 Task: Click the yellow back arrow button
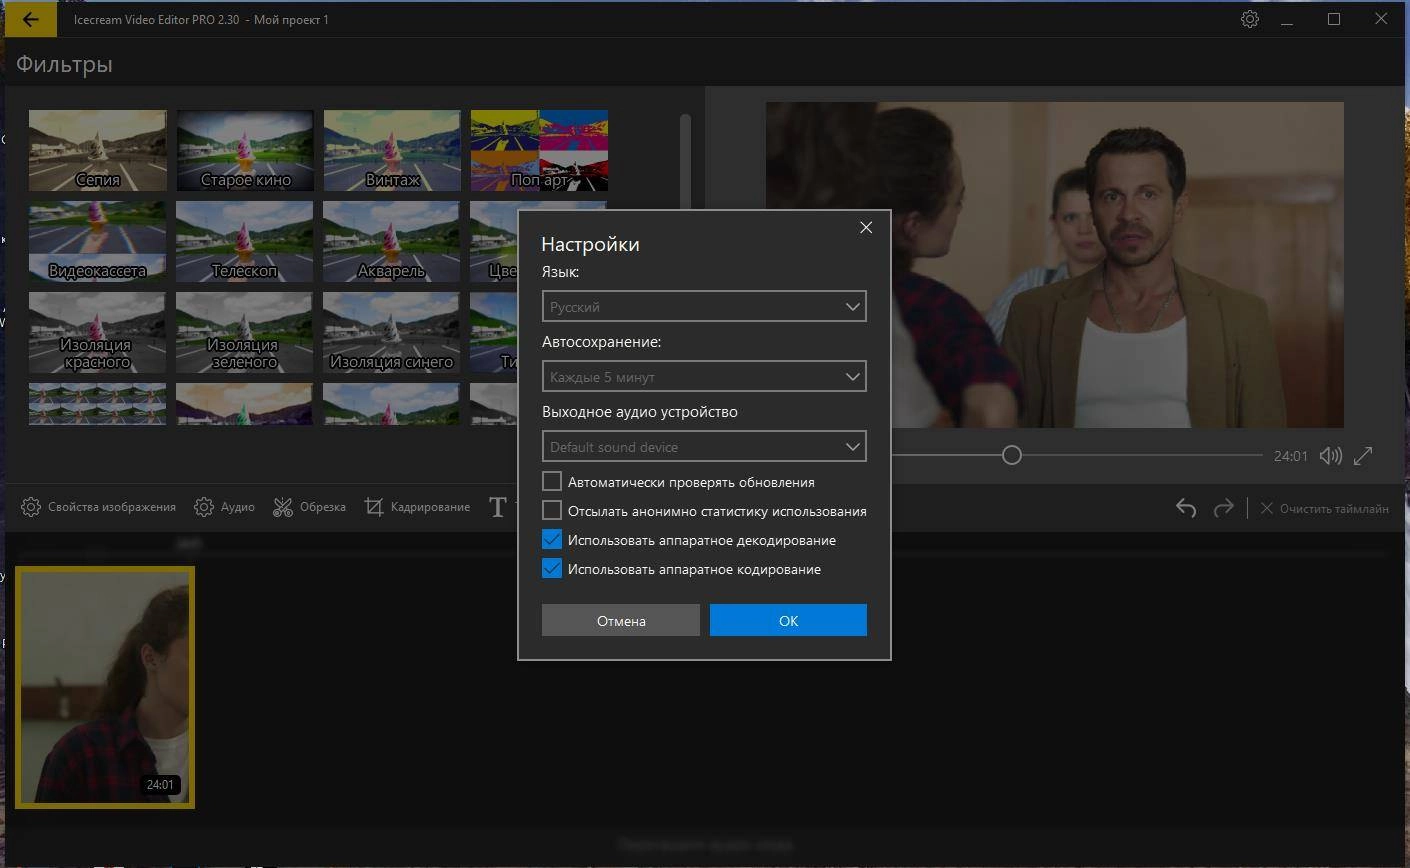pos(30,19)
